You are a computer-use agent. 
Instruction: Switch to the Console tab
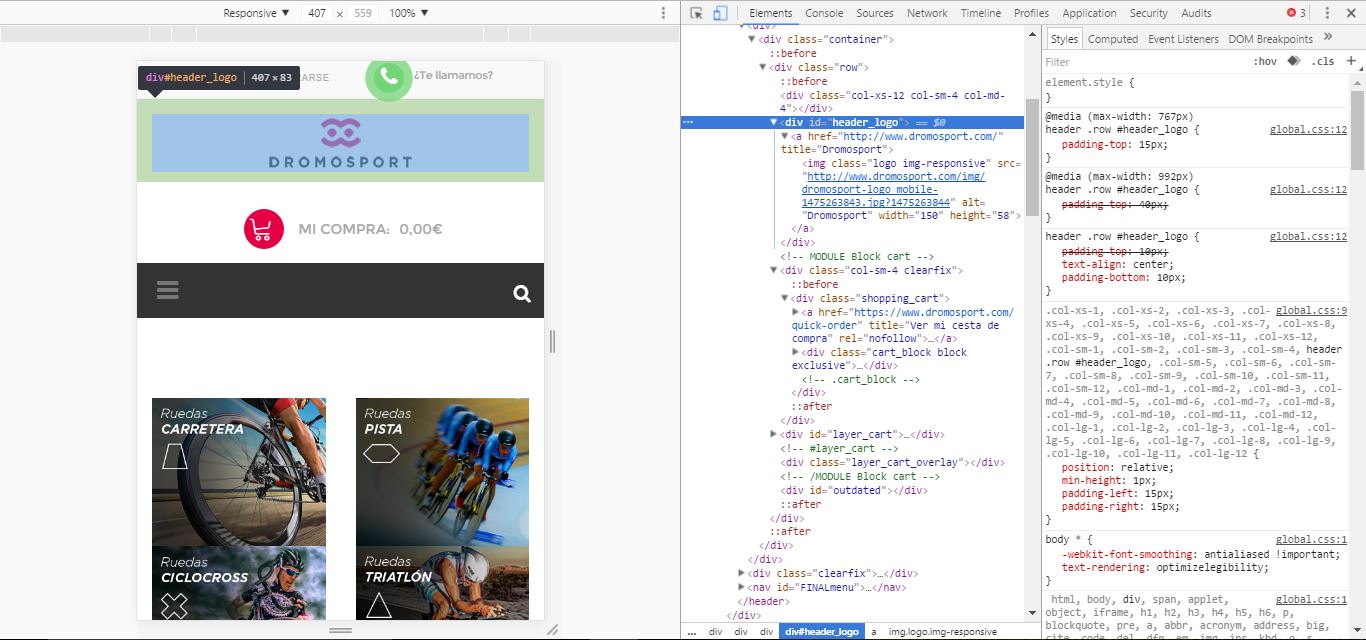point(824,13)
